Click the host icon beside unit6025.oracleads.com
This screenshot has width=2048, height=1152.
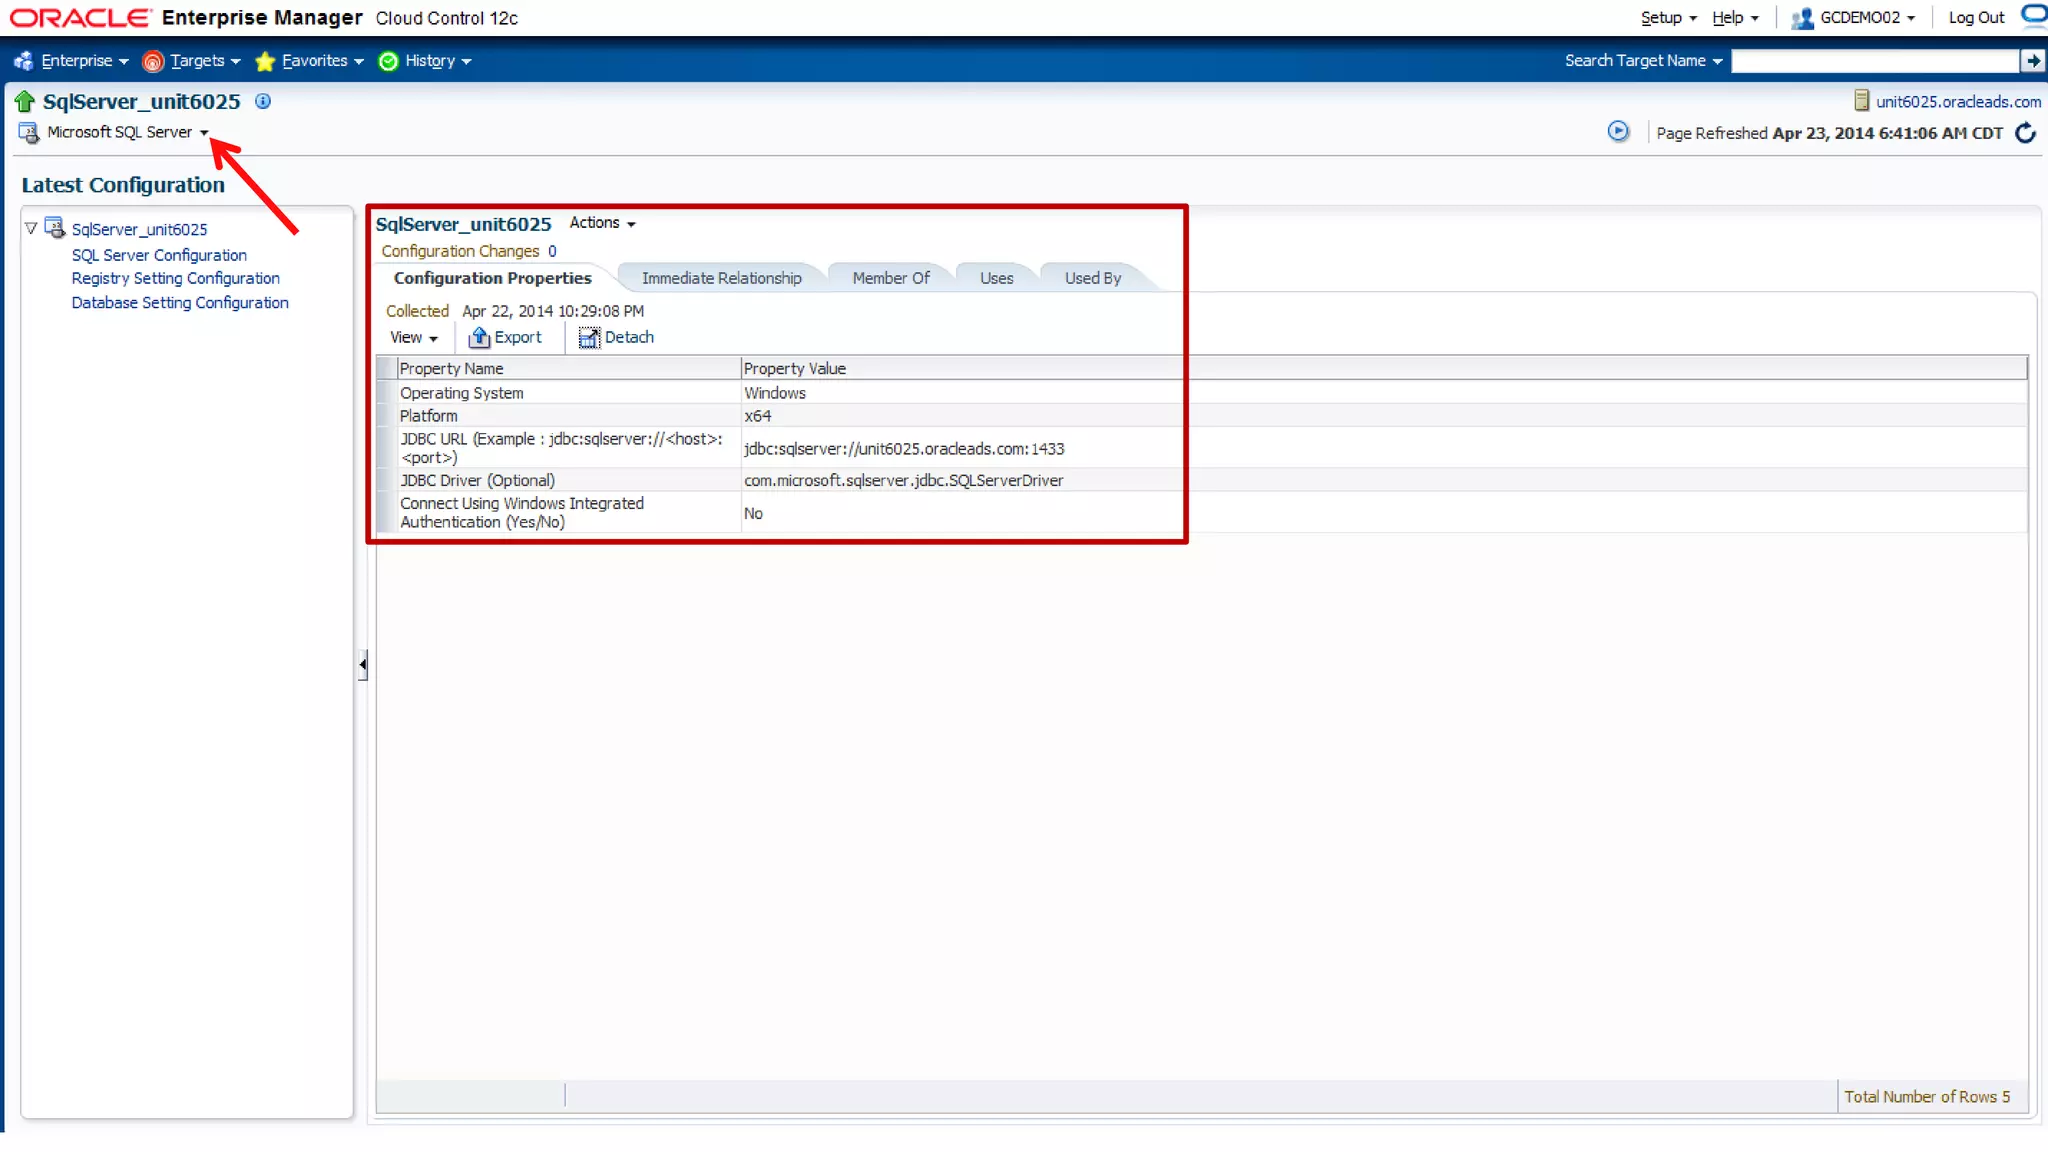click(1861, 101)
